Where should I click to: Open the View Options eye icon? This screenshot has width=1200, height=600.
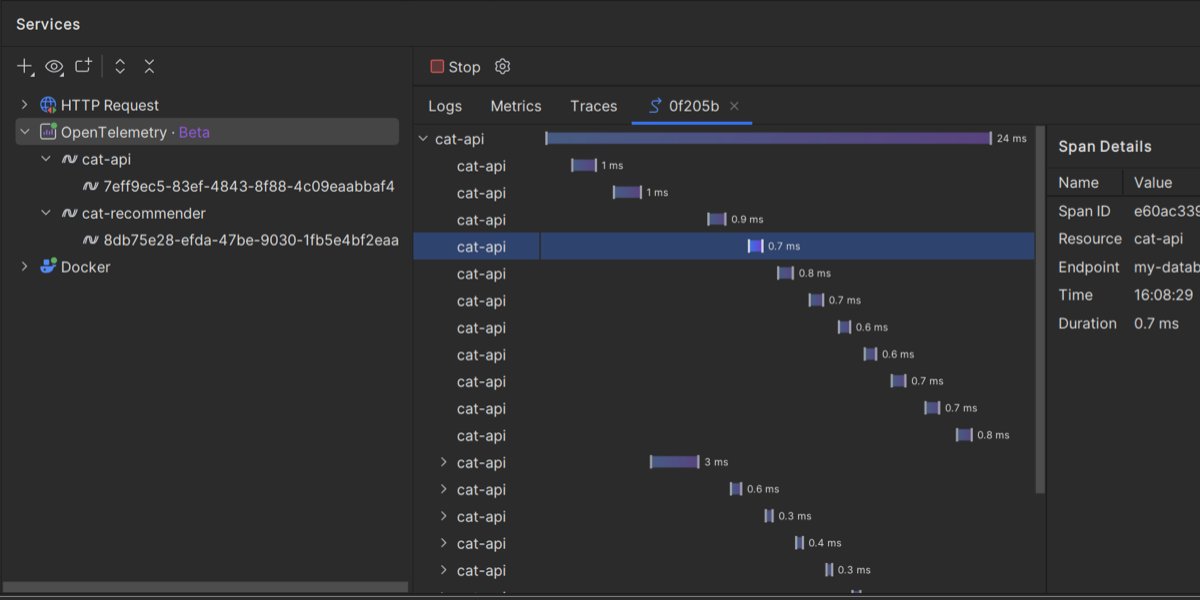pos(53,66)
